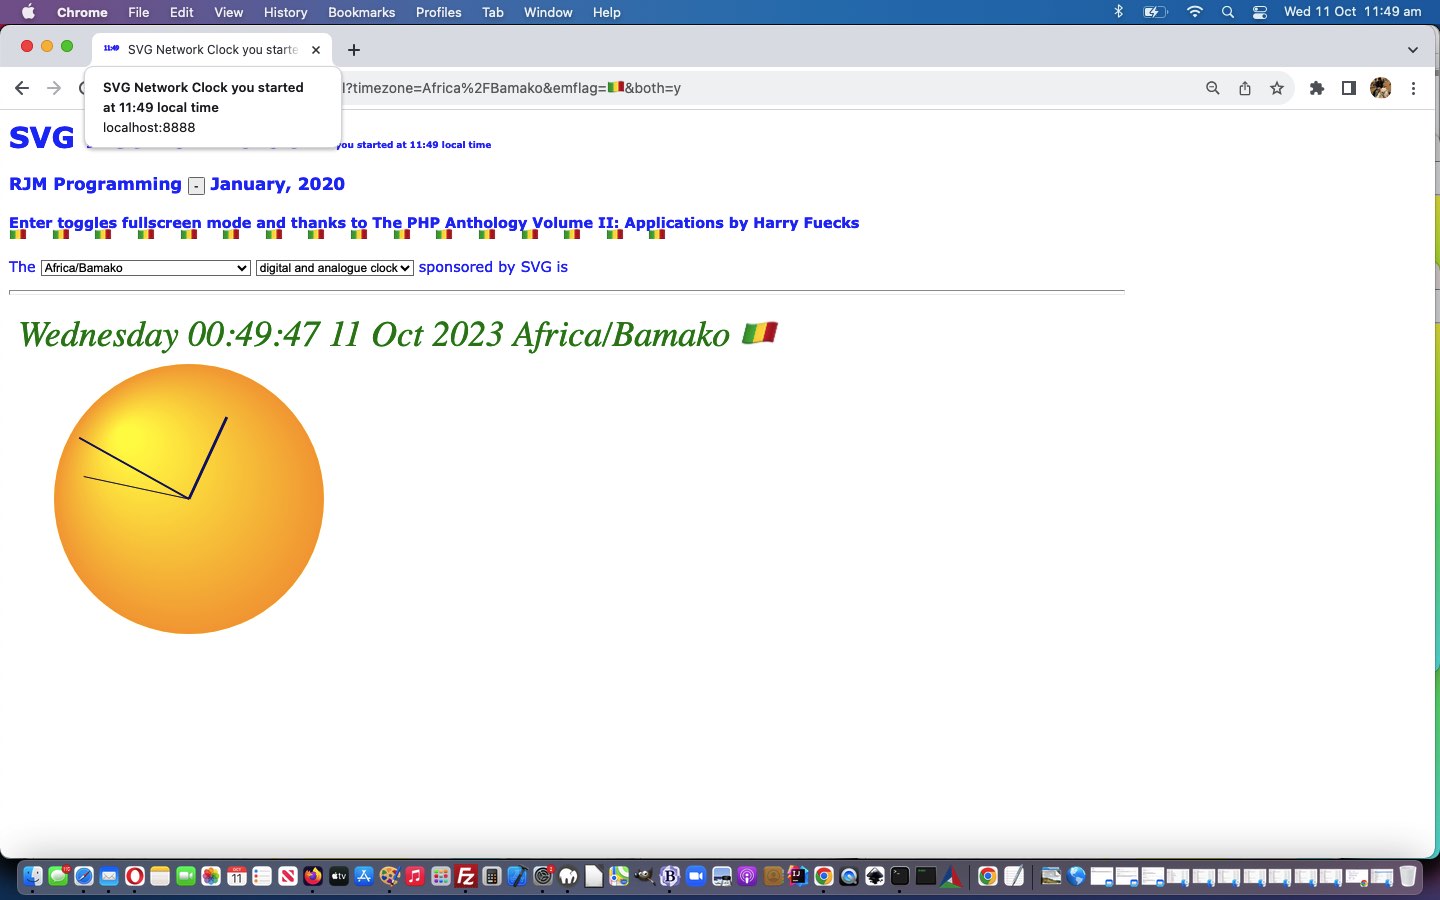
Task: Click the zoom magnifier icon in address bar
Action: tap(1212, 88)
